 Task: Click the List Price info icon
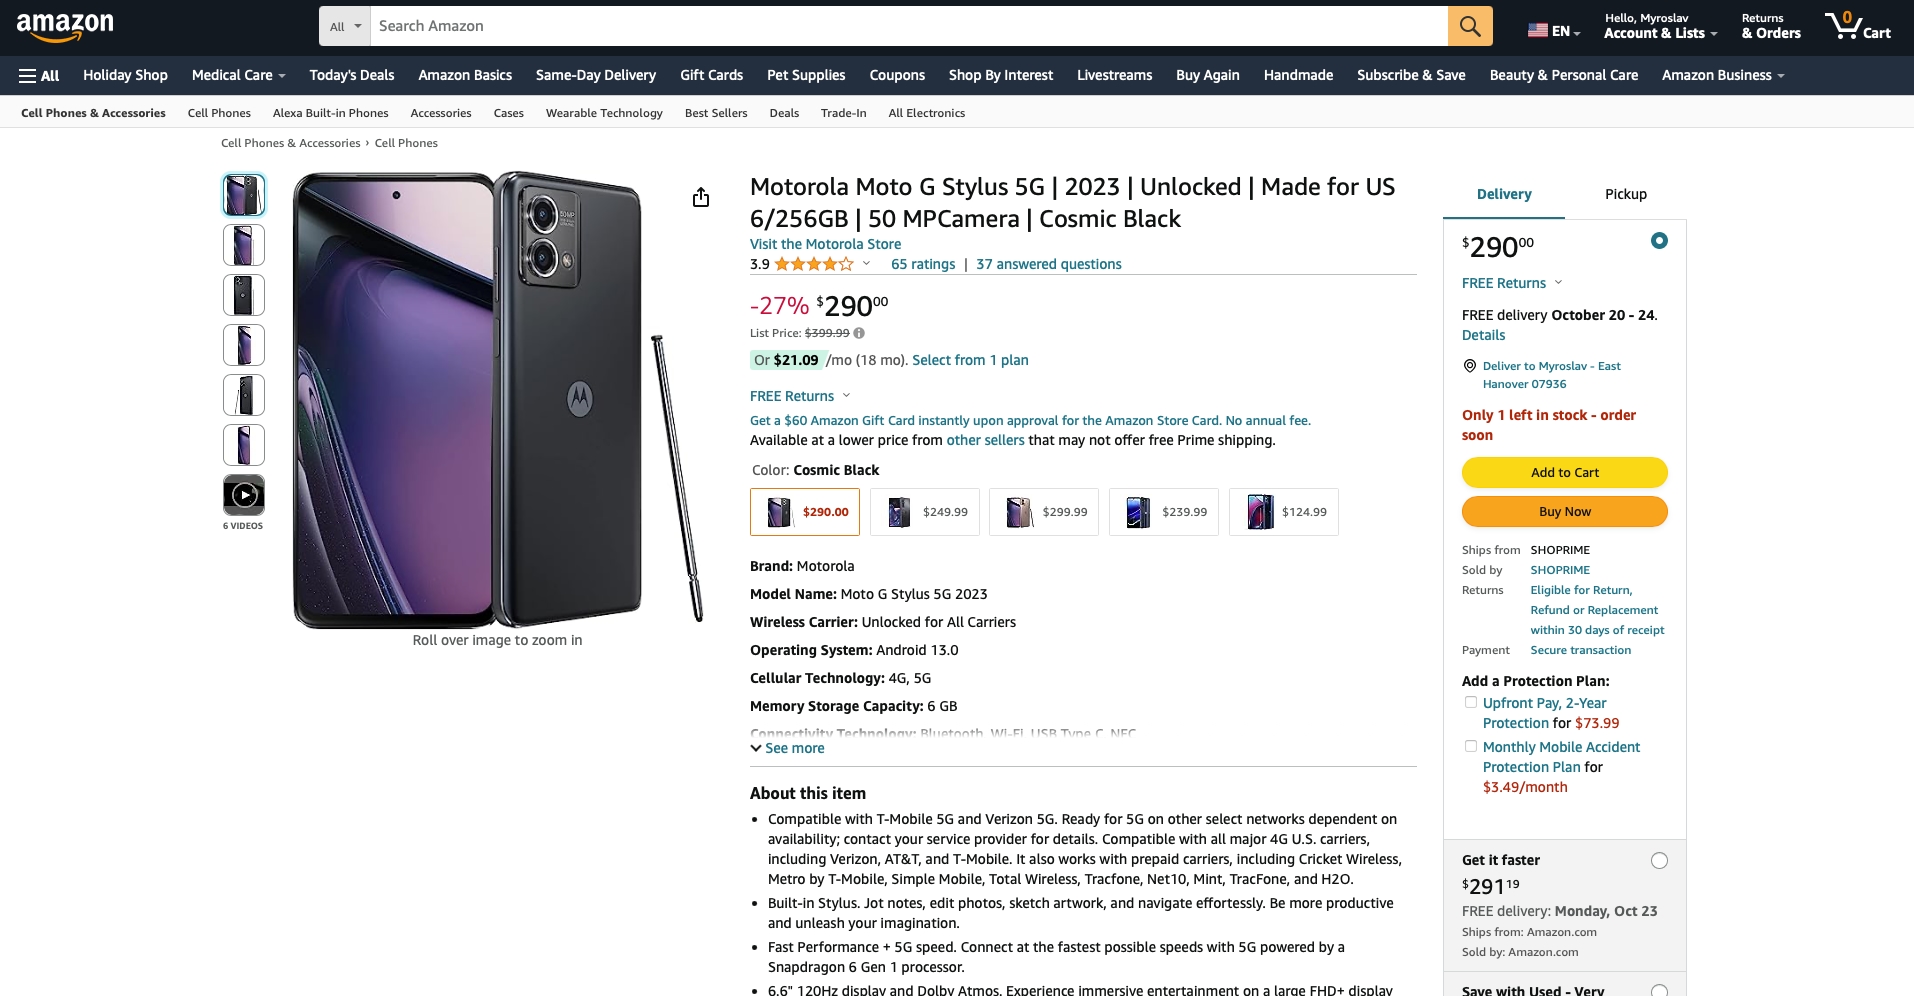pyautogui.click(x=859, y=333)
